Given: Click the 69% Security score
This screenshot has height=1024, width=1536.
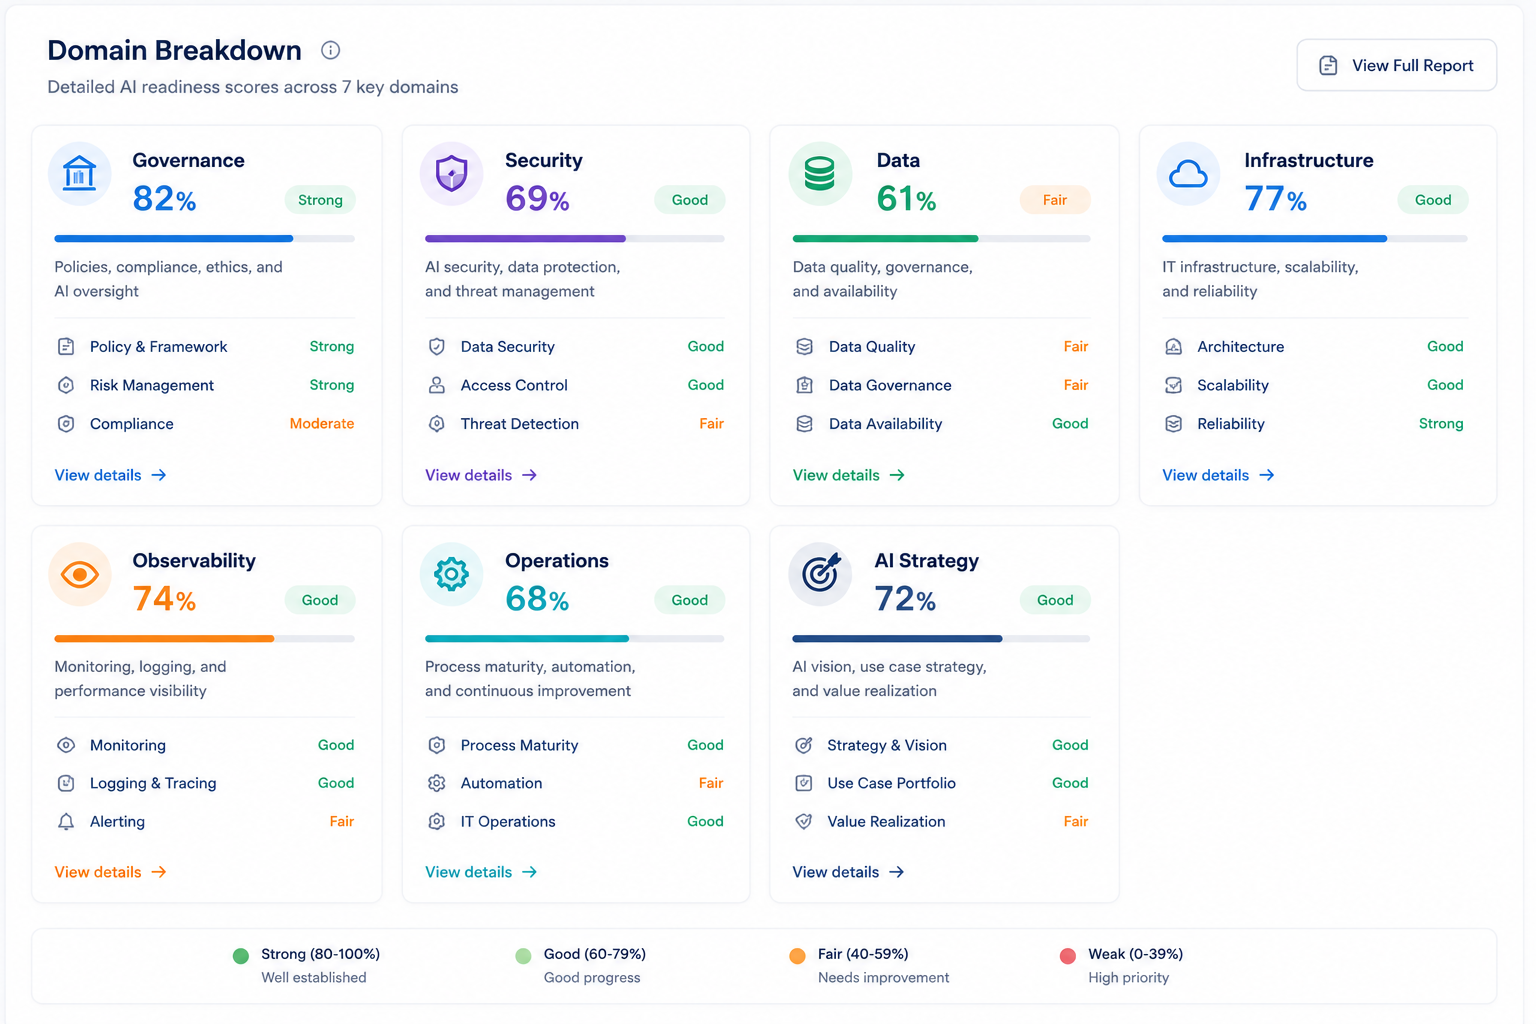Looking at the screenshot, I should [537, 199].
